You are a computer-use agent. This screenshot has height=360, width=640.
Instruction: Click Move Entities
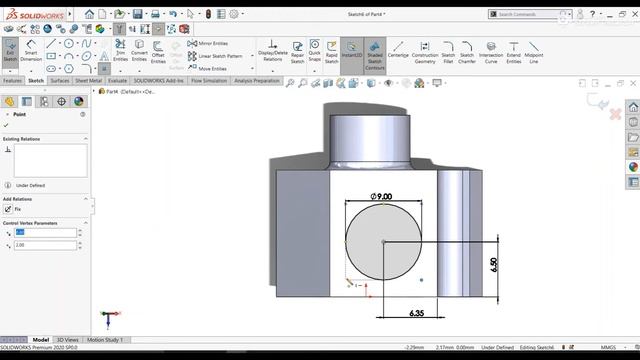(x=207, y=68)
